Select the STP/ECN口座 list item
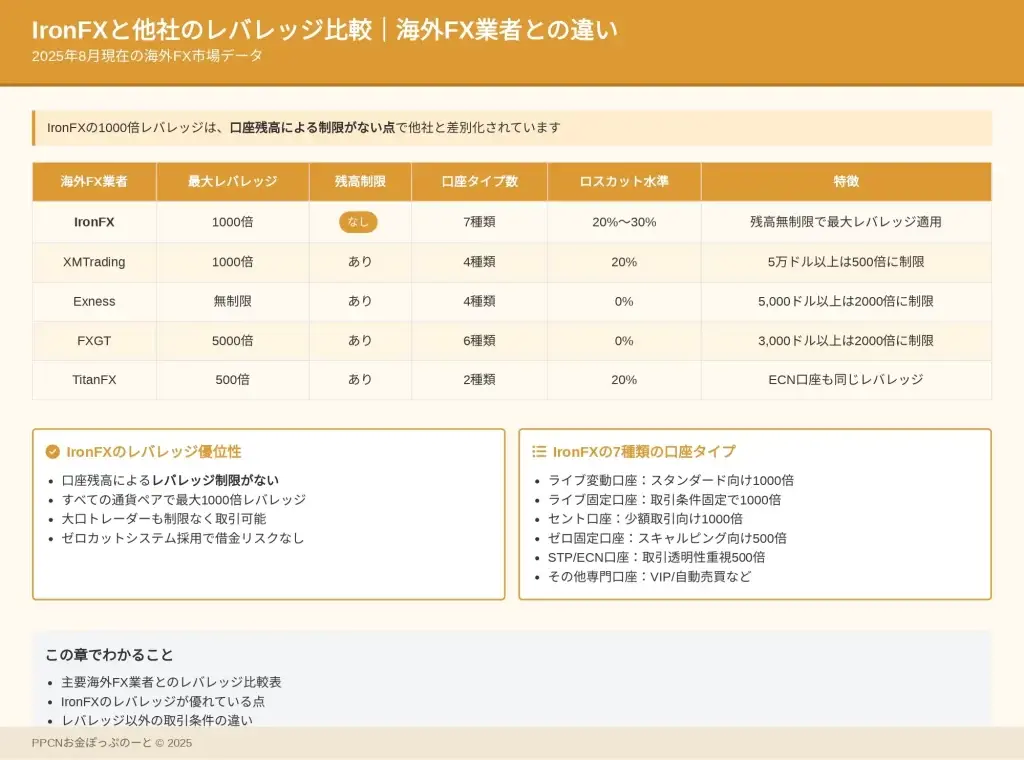Image resolution: width=1024 pixels, height=760 pixels. click(x=656, y=557)
